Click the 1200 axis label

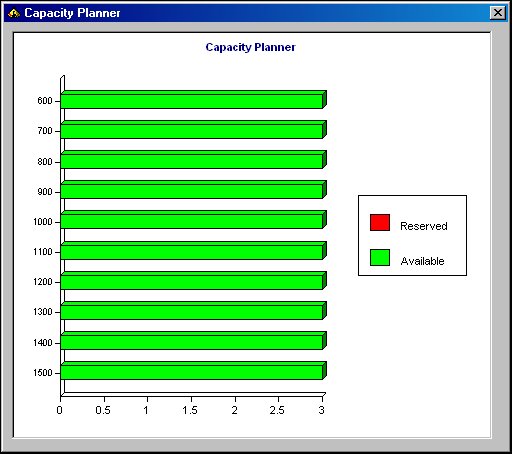(x=43, y=282)
